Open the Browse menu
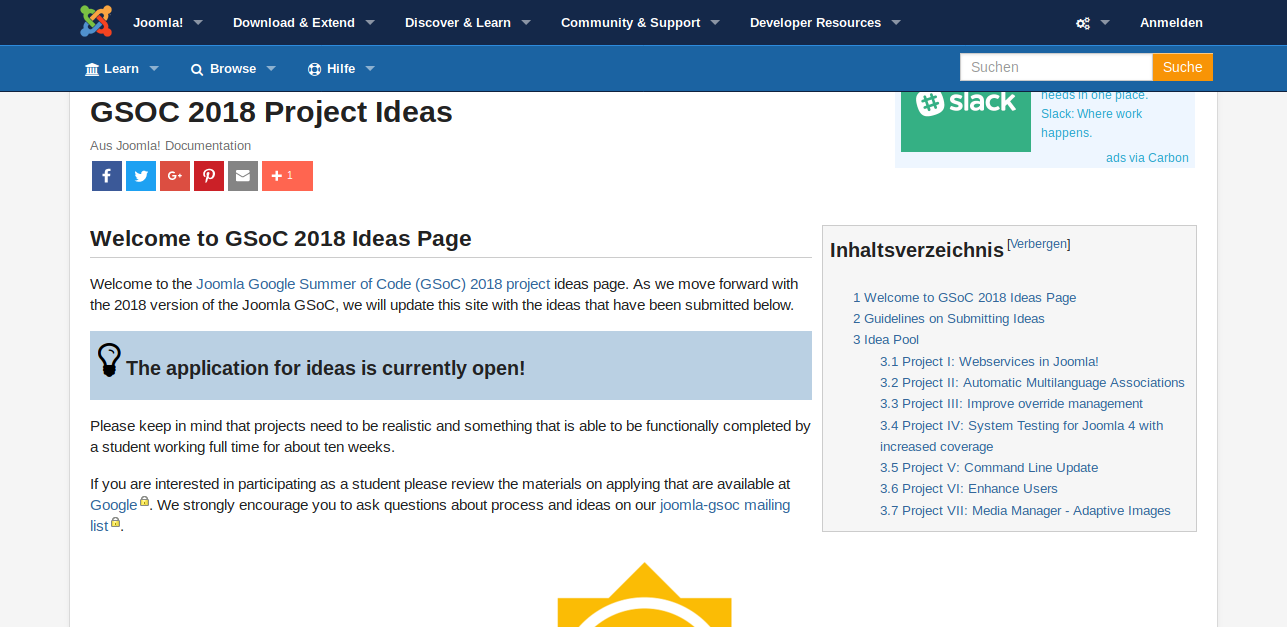Screen dimensions: 1287x627 [x=233, y=69]
